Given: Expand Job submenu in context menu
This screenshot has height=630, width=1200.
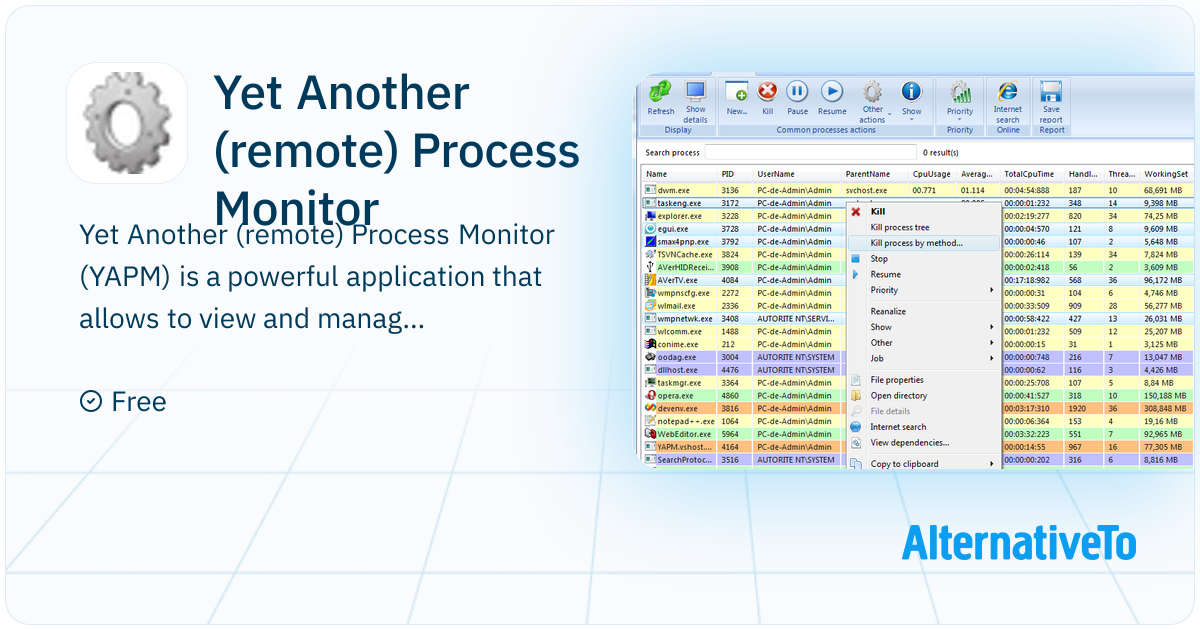Looking at the screenshot, I should [x=924, y=358].
